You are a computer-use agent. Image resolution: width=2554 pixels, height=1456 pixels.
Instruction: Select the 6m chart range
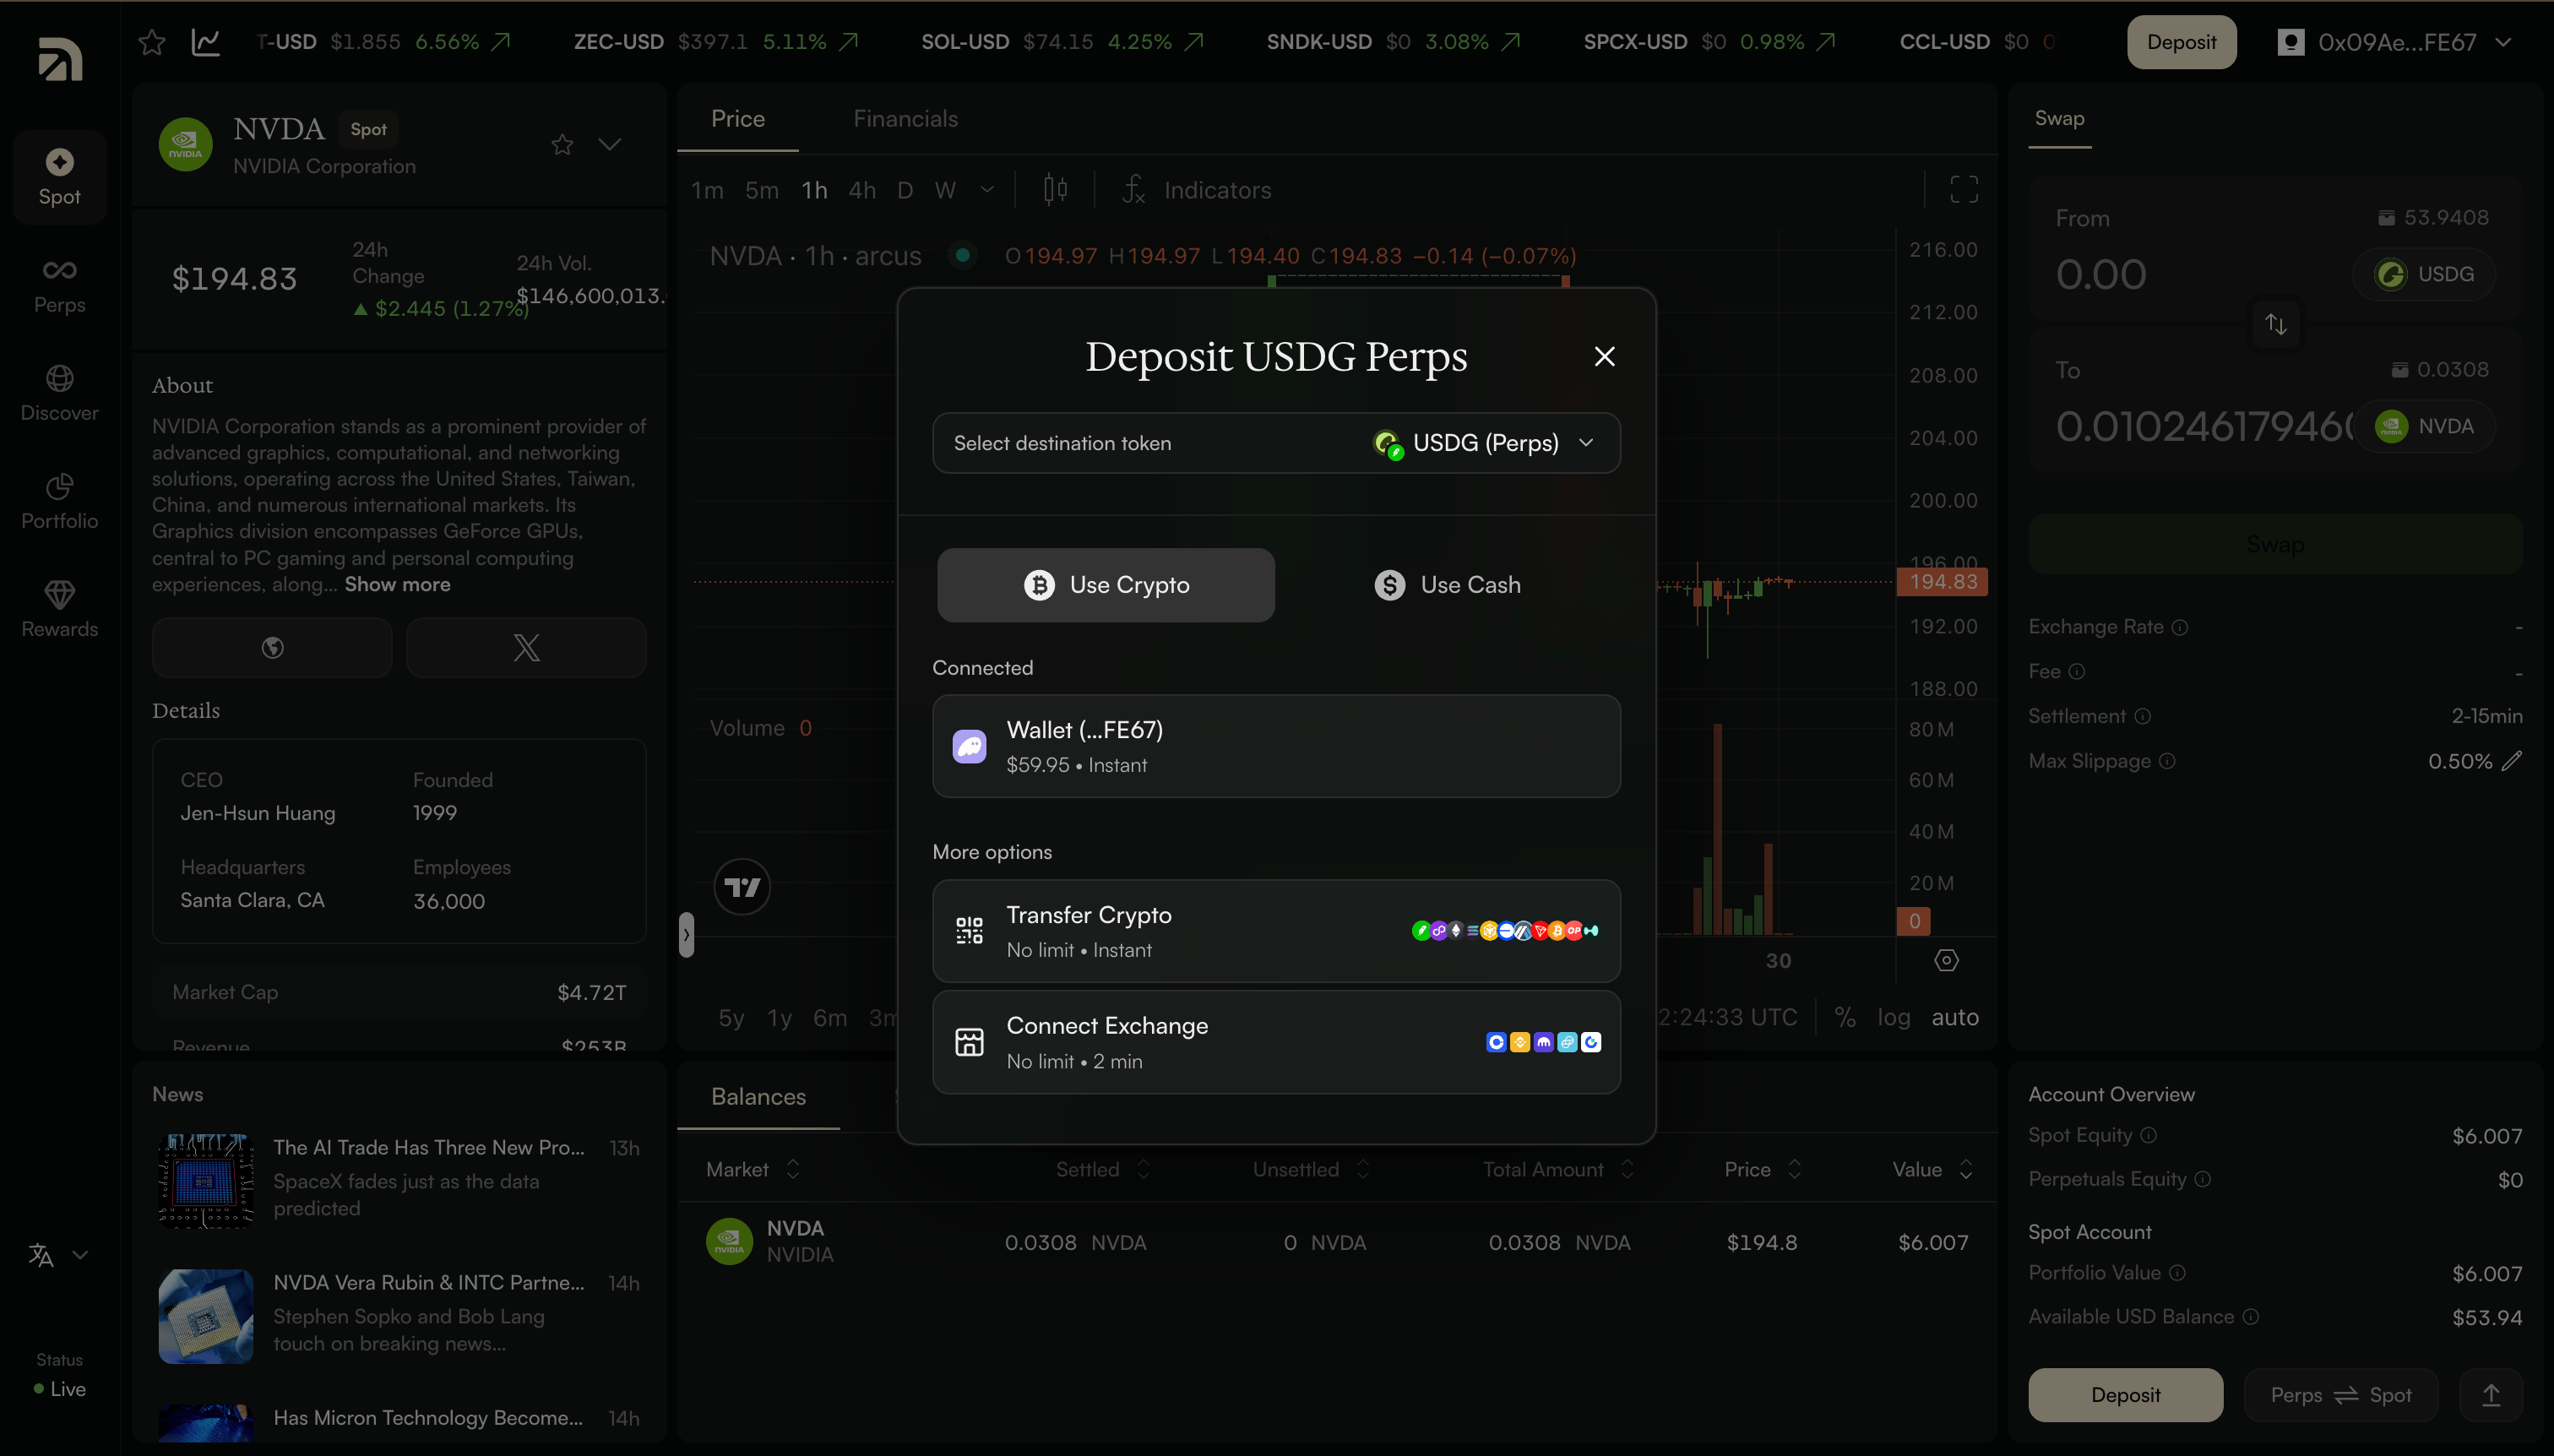(830, 1018)
